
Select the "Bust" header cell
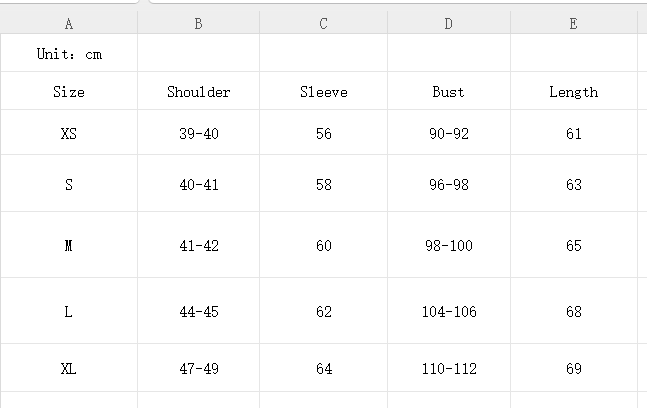pyautogui.click(x=448, y=92)
